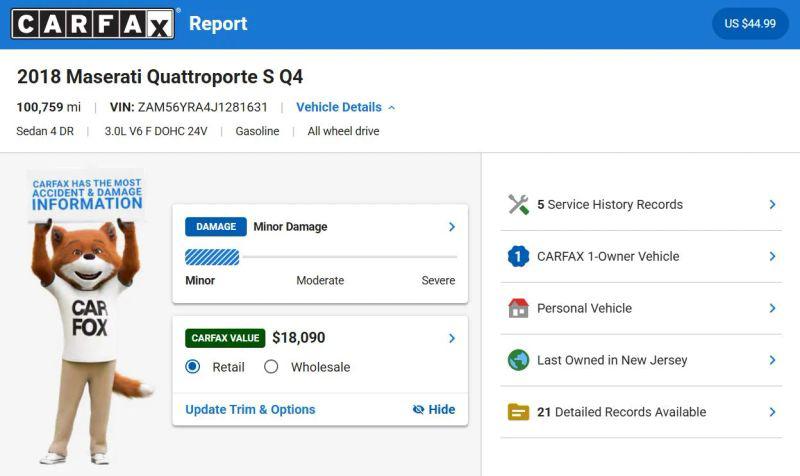Click the globe Last Owned icon

click(x=518, y=360)
